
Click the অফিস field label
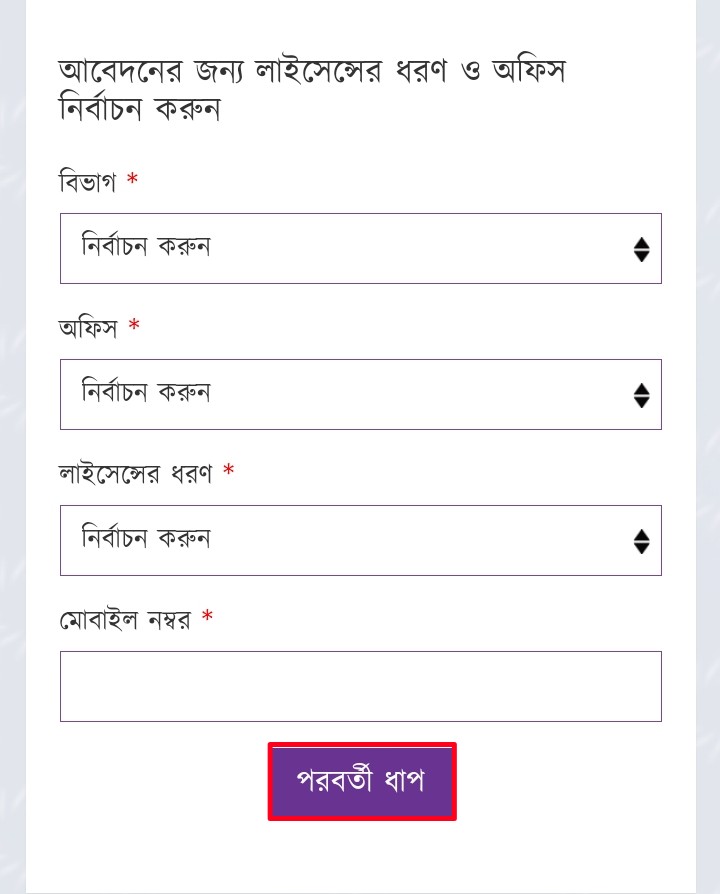pos(88,328)
